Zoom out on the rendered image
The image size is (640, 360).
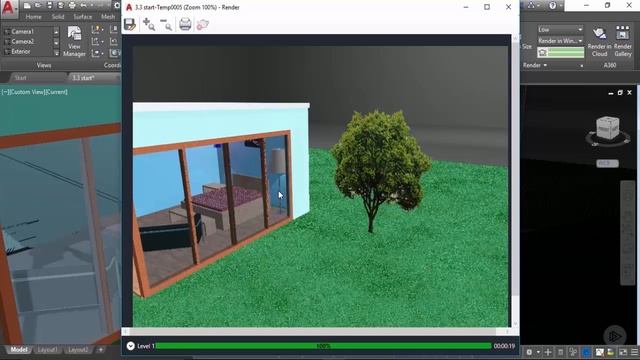click(x=166, y=24)
